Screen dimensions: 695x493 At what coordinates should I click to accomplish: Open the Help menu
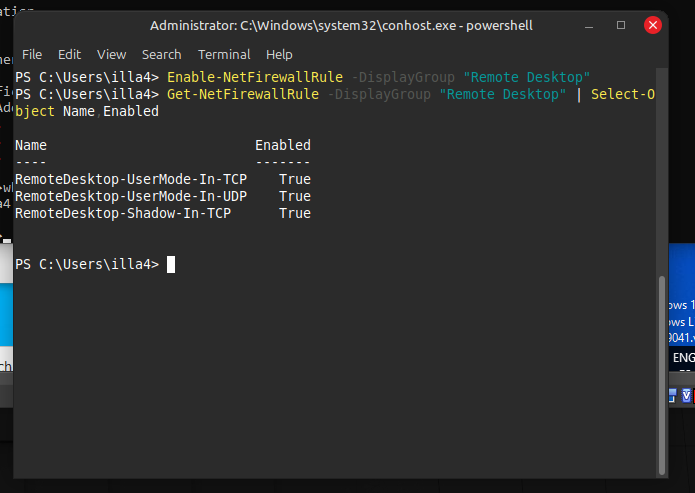[x=279, y=54]
